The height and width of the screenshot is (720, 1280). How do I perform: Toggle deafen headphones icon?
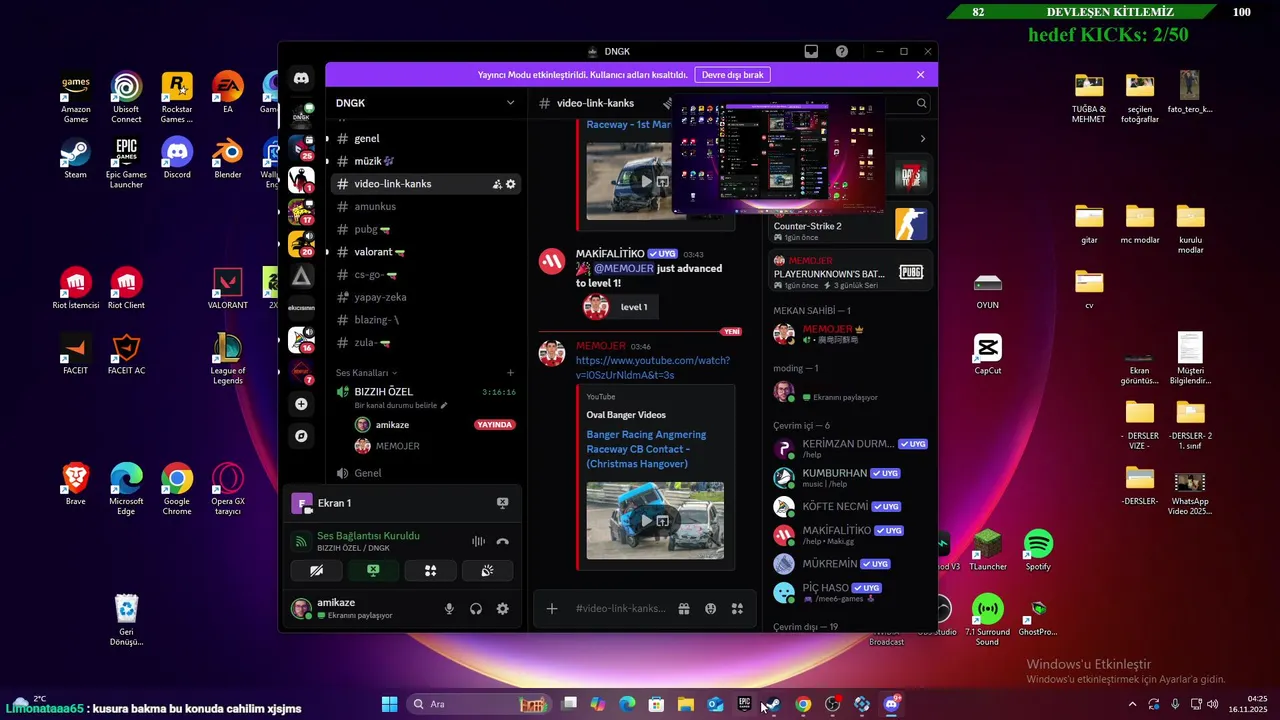[x=476, y=608]
